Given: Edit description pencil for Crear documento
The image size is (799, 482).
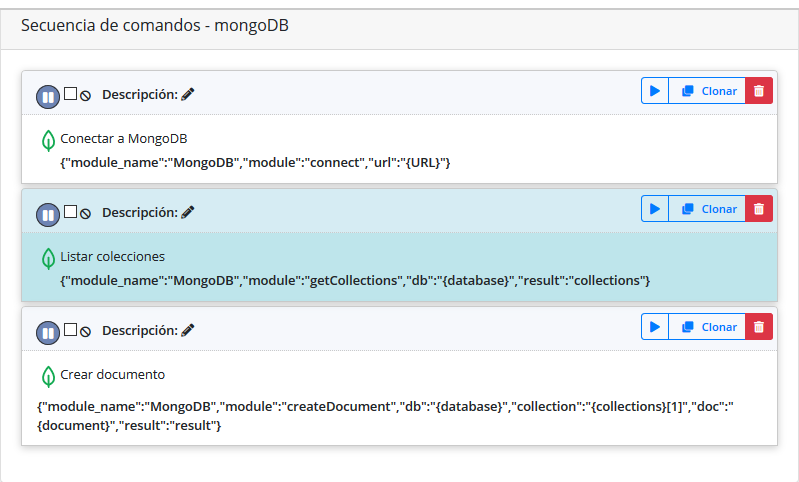Looking at the screenshot, I should pyautogui.click(x=188, y=330).
